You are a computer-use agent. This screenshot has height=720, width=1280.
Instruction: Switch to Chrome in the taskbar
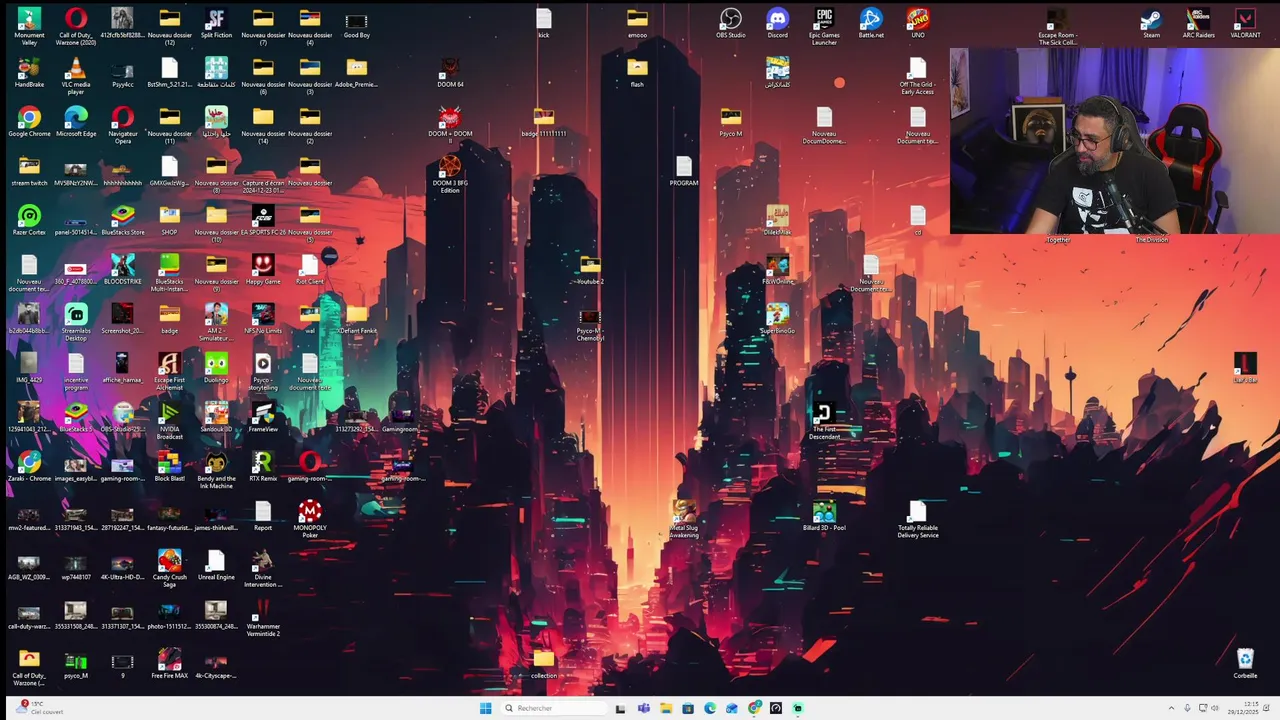[x=754, y=708]
